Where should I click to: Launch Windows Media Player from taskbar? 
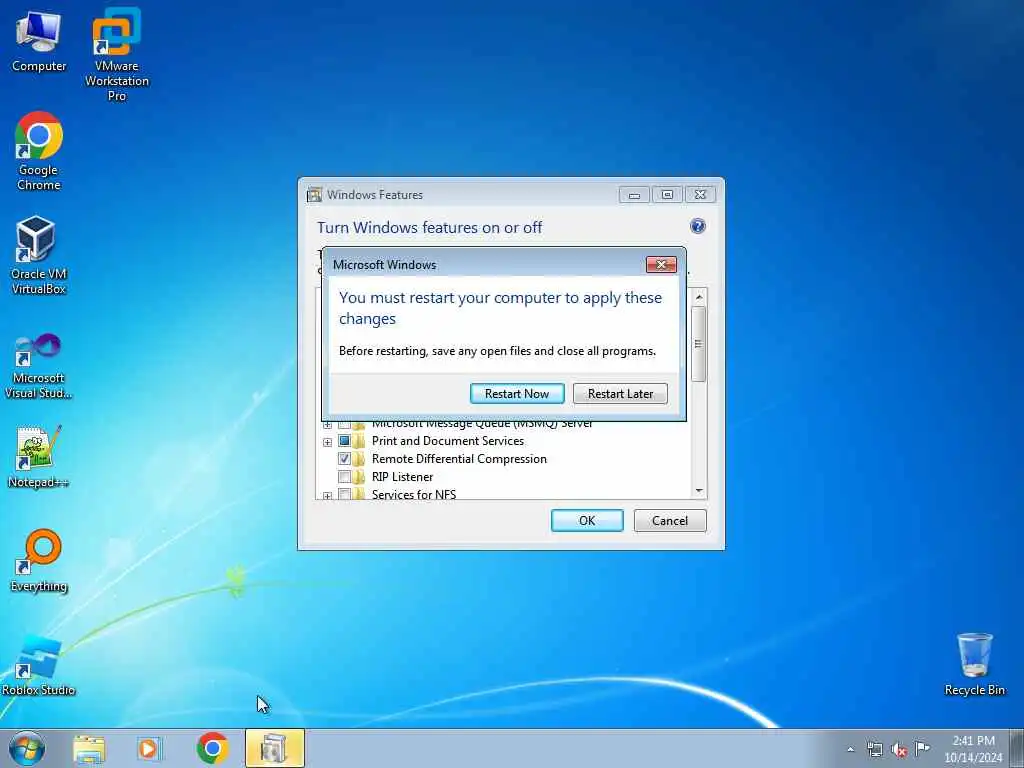point(149,748)
